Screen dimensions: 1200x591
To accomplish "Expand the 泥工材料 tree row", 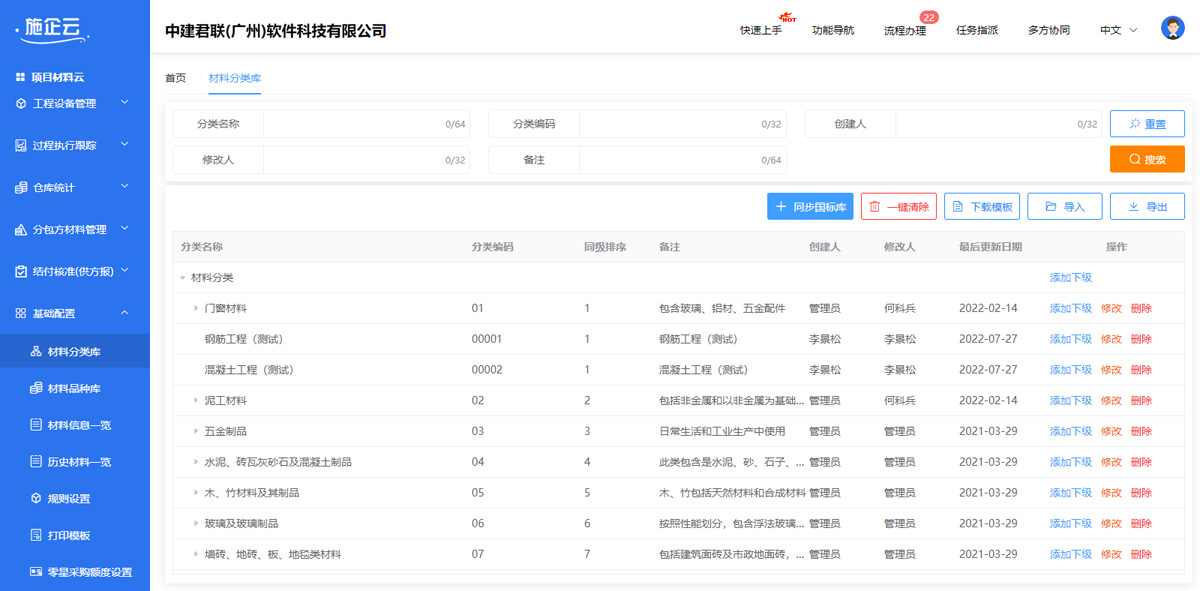I will (196, 401).
